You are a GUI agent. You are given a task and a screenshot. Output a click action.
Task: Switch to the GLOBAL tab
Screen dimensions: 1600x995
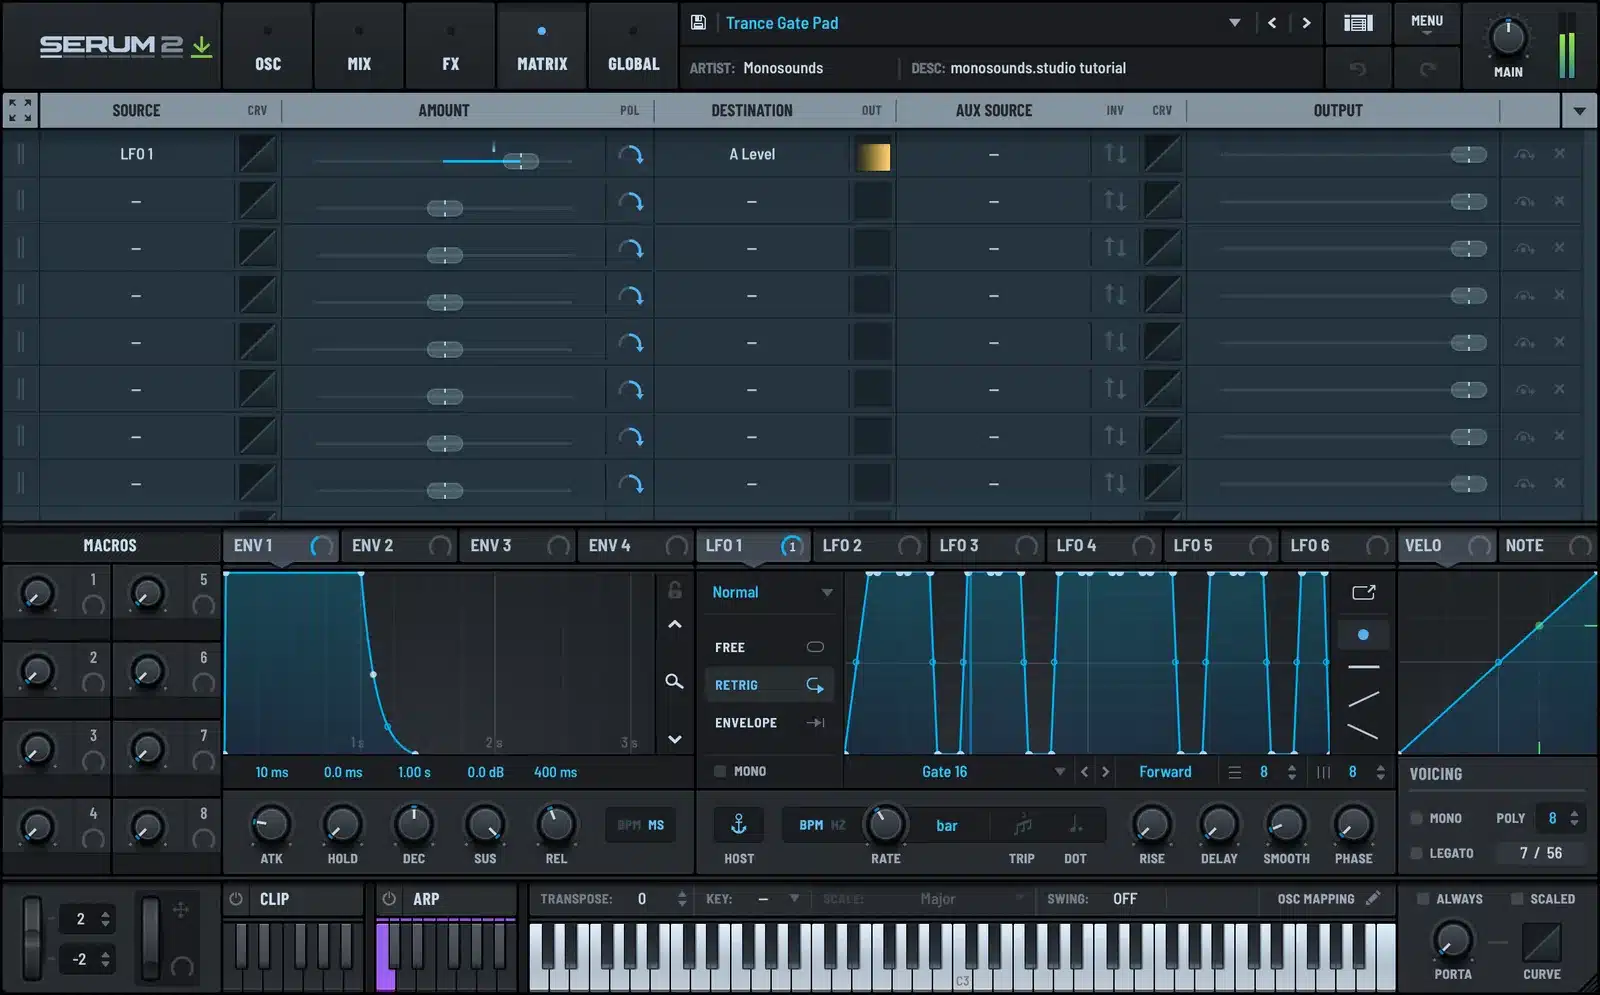coord(634,46)
